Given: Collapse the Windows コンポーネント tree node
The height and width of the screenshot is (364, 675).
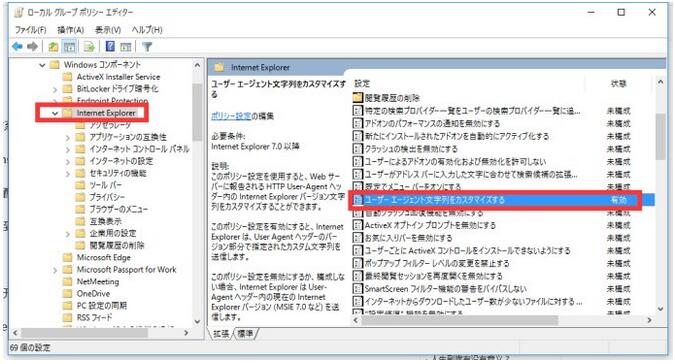Looking at the screenshot, I should 42,65.
